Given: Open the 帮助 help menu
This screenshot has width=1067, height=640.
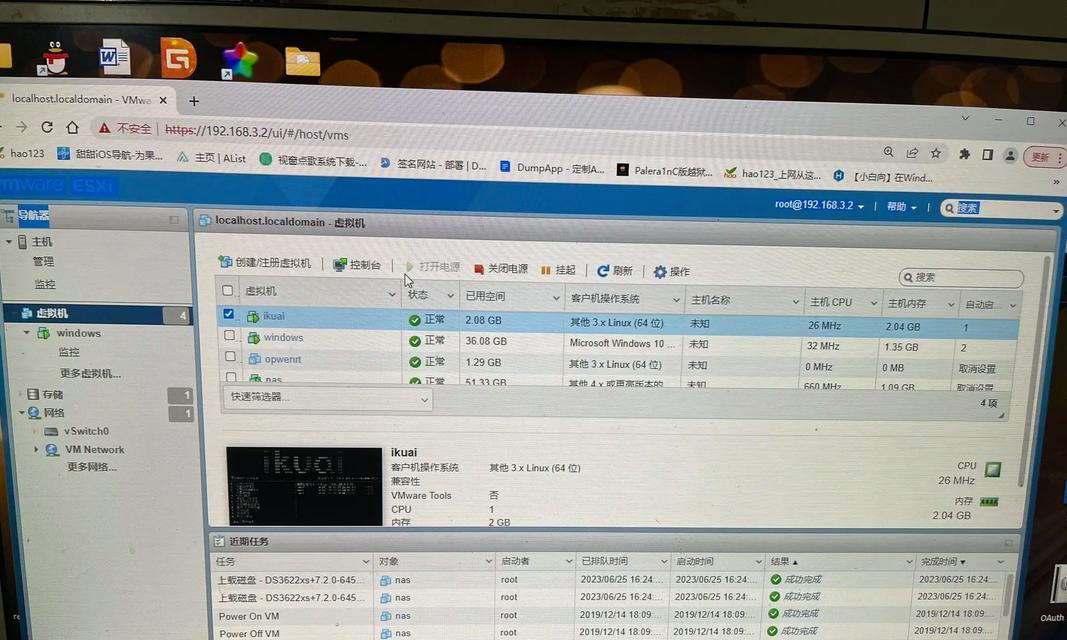Looking at the screenshot, I should point(901,207).
